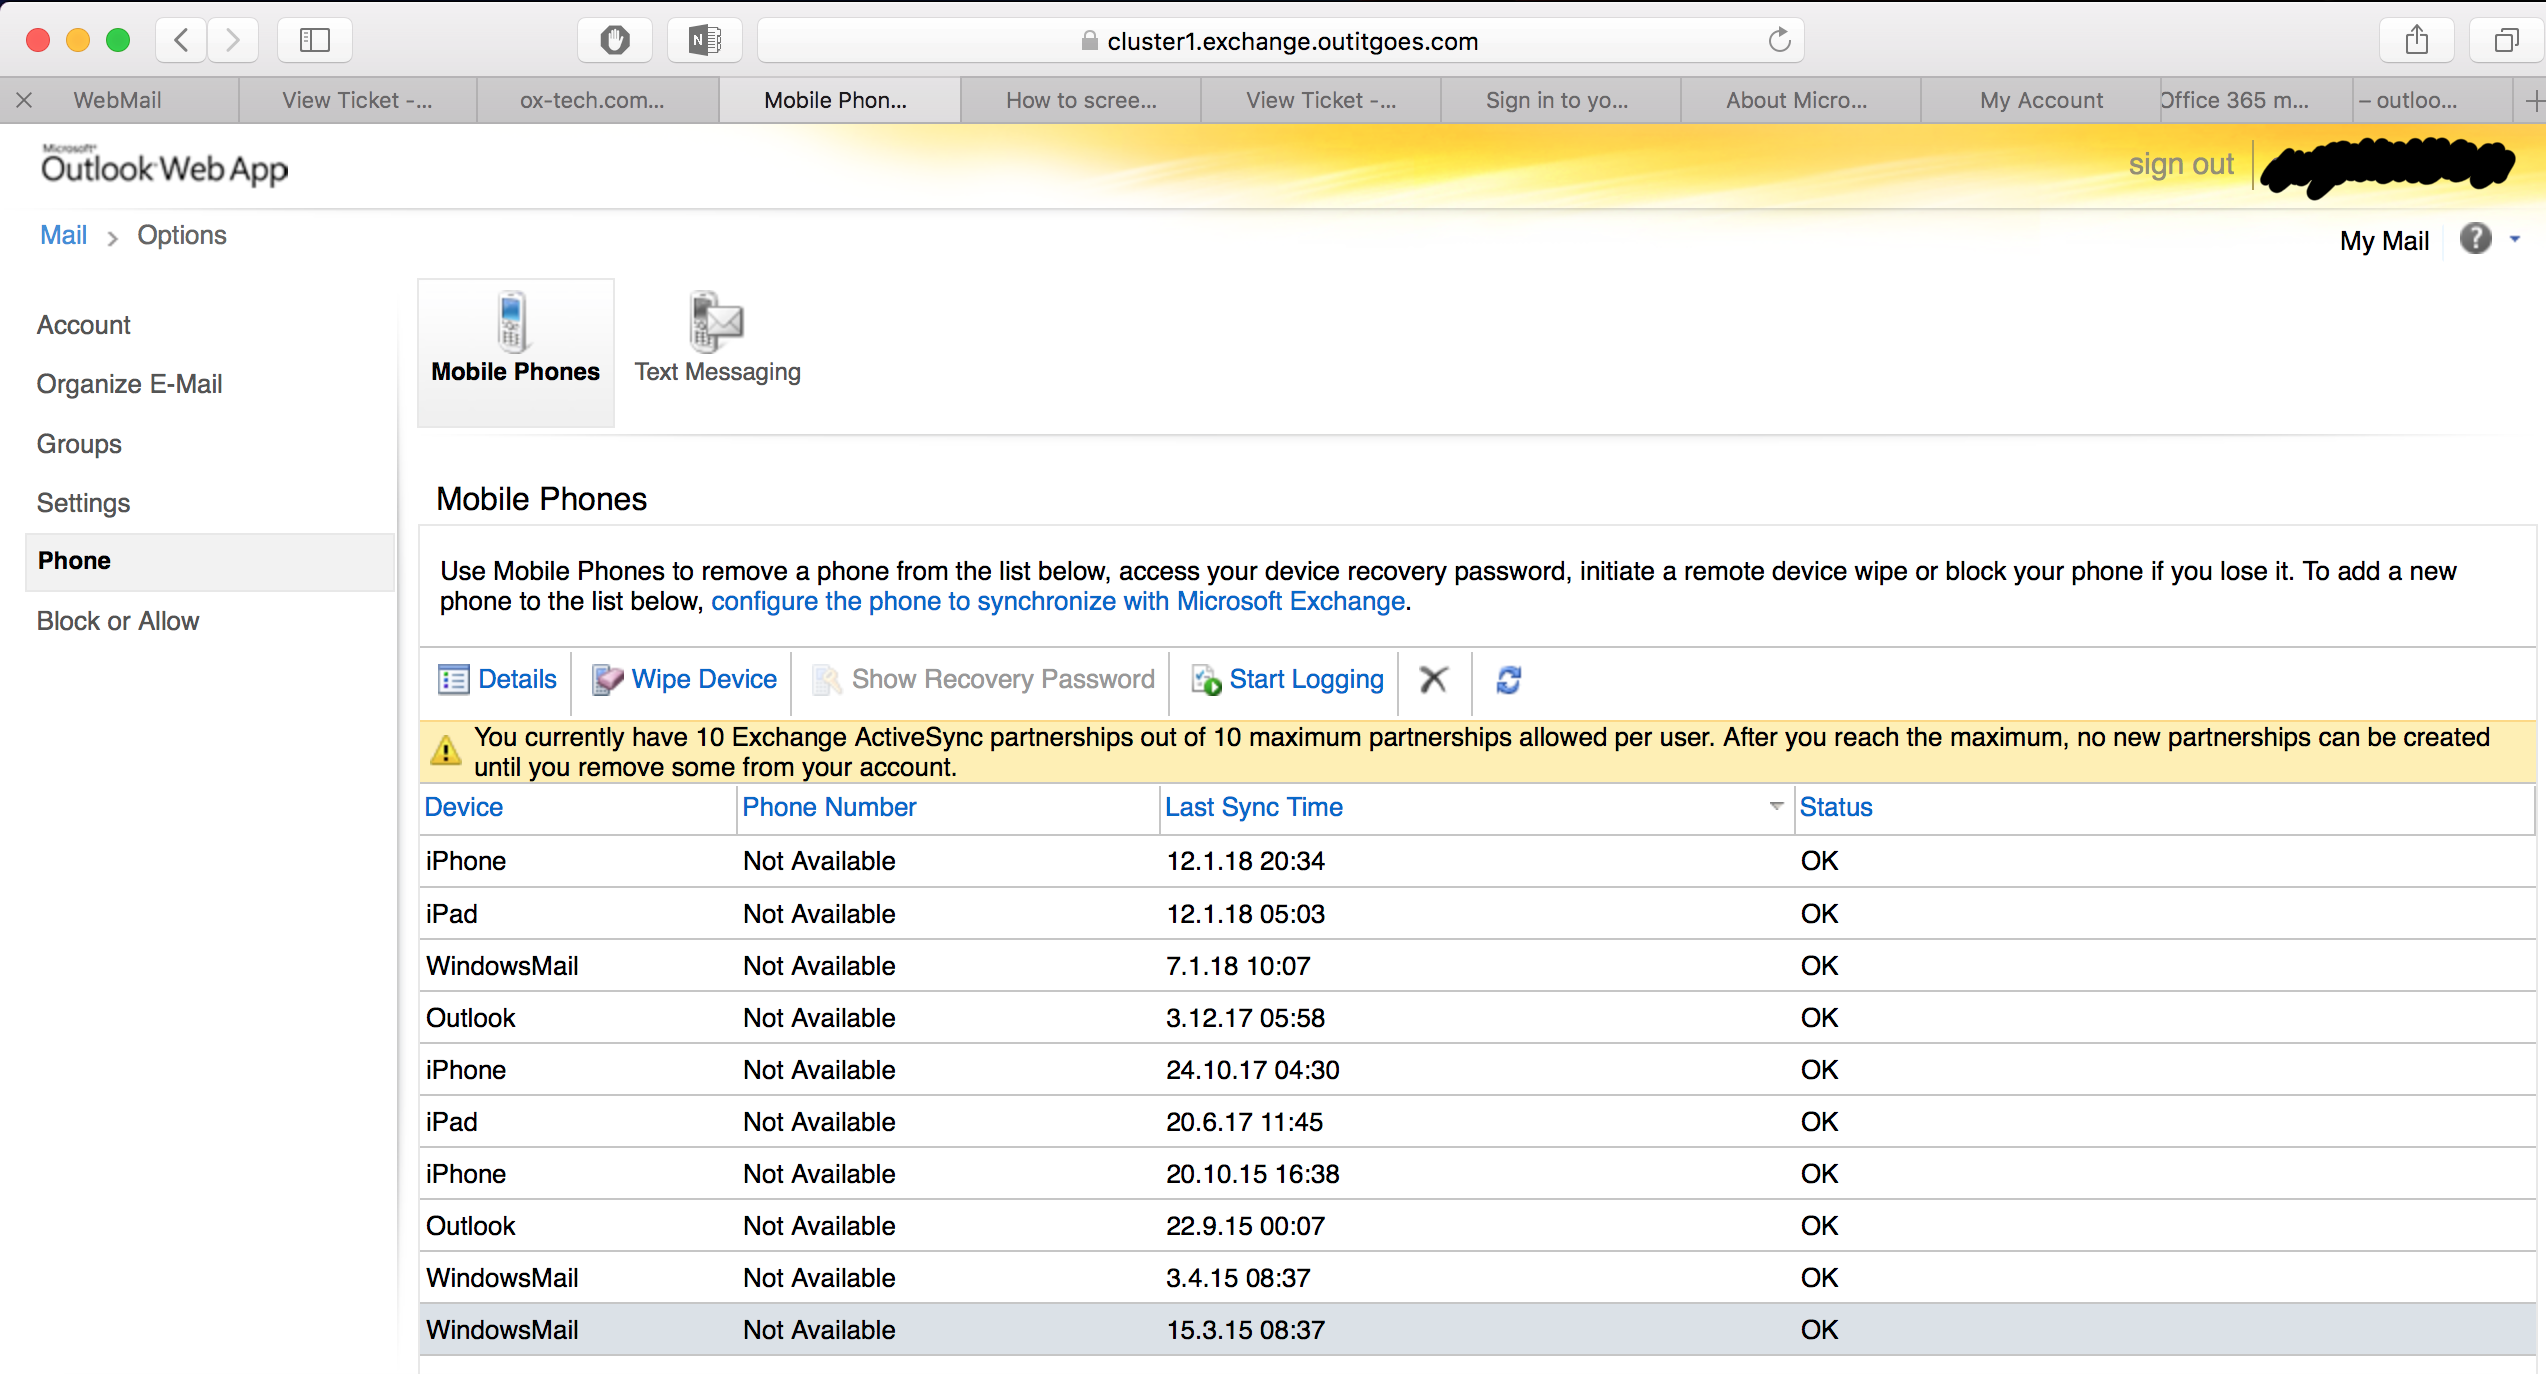The width and height of the screenshot is (2546, 1374).
Task: Click the refresh list icon
Action: click(x=1508, y=680)
